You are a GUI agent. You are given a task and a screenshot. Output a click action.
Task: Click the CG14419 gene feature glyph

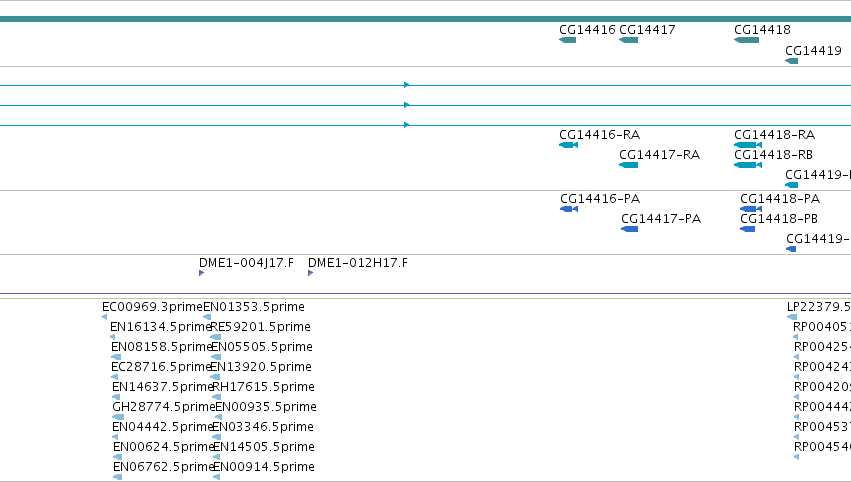click(x=791, y=61)
